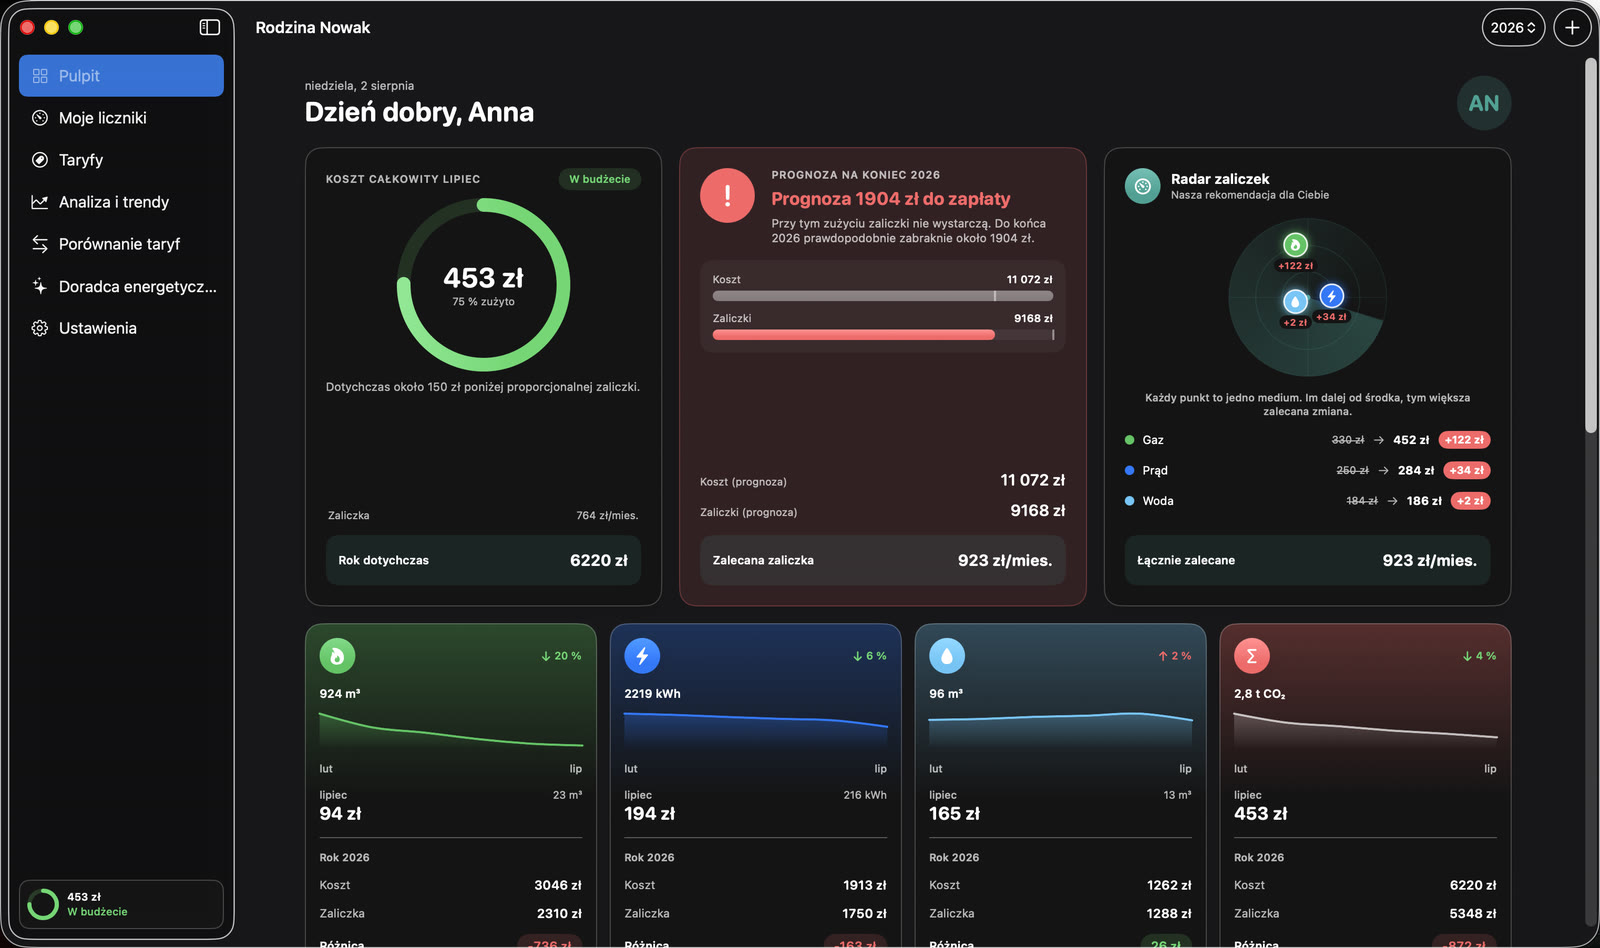Open the Pulpit dashboard section
The height and width of the screenshot is (948, 1600).
(x=121, y=76)
